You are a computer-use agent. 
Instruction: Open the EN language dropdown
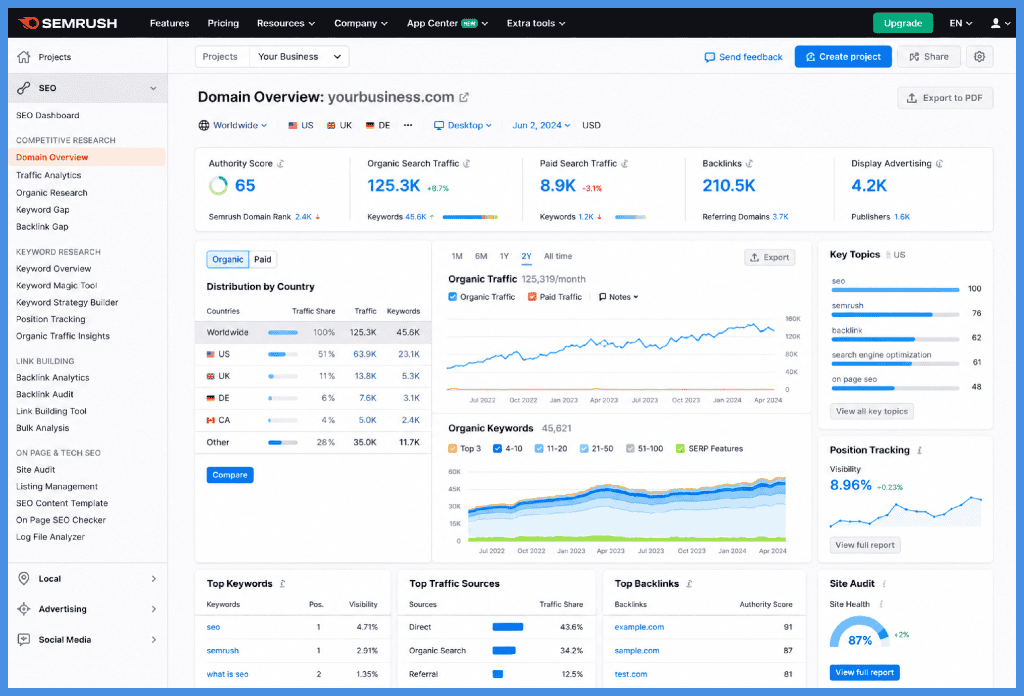(x=961, y=23)
